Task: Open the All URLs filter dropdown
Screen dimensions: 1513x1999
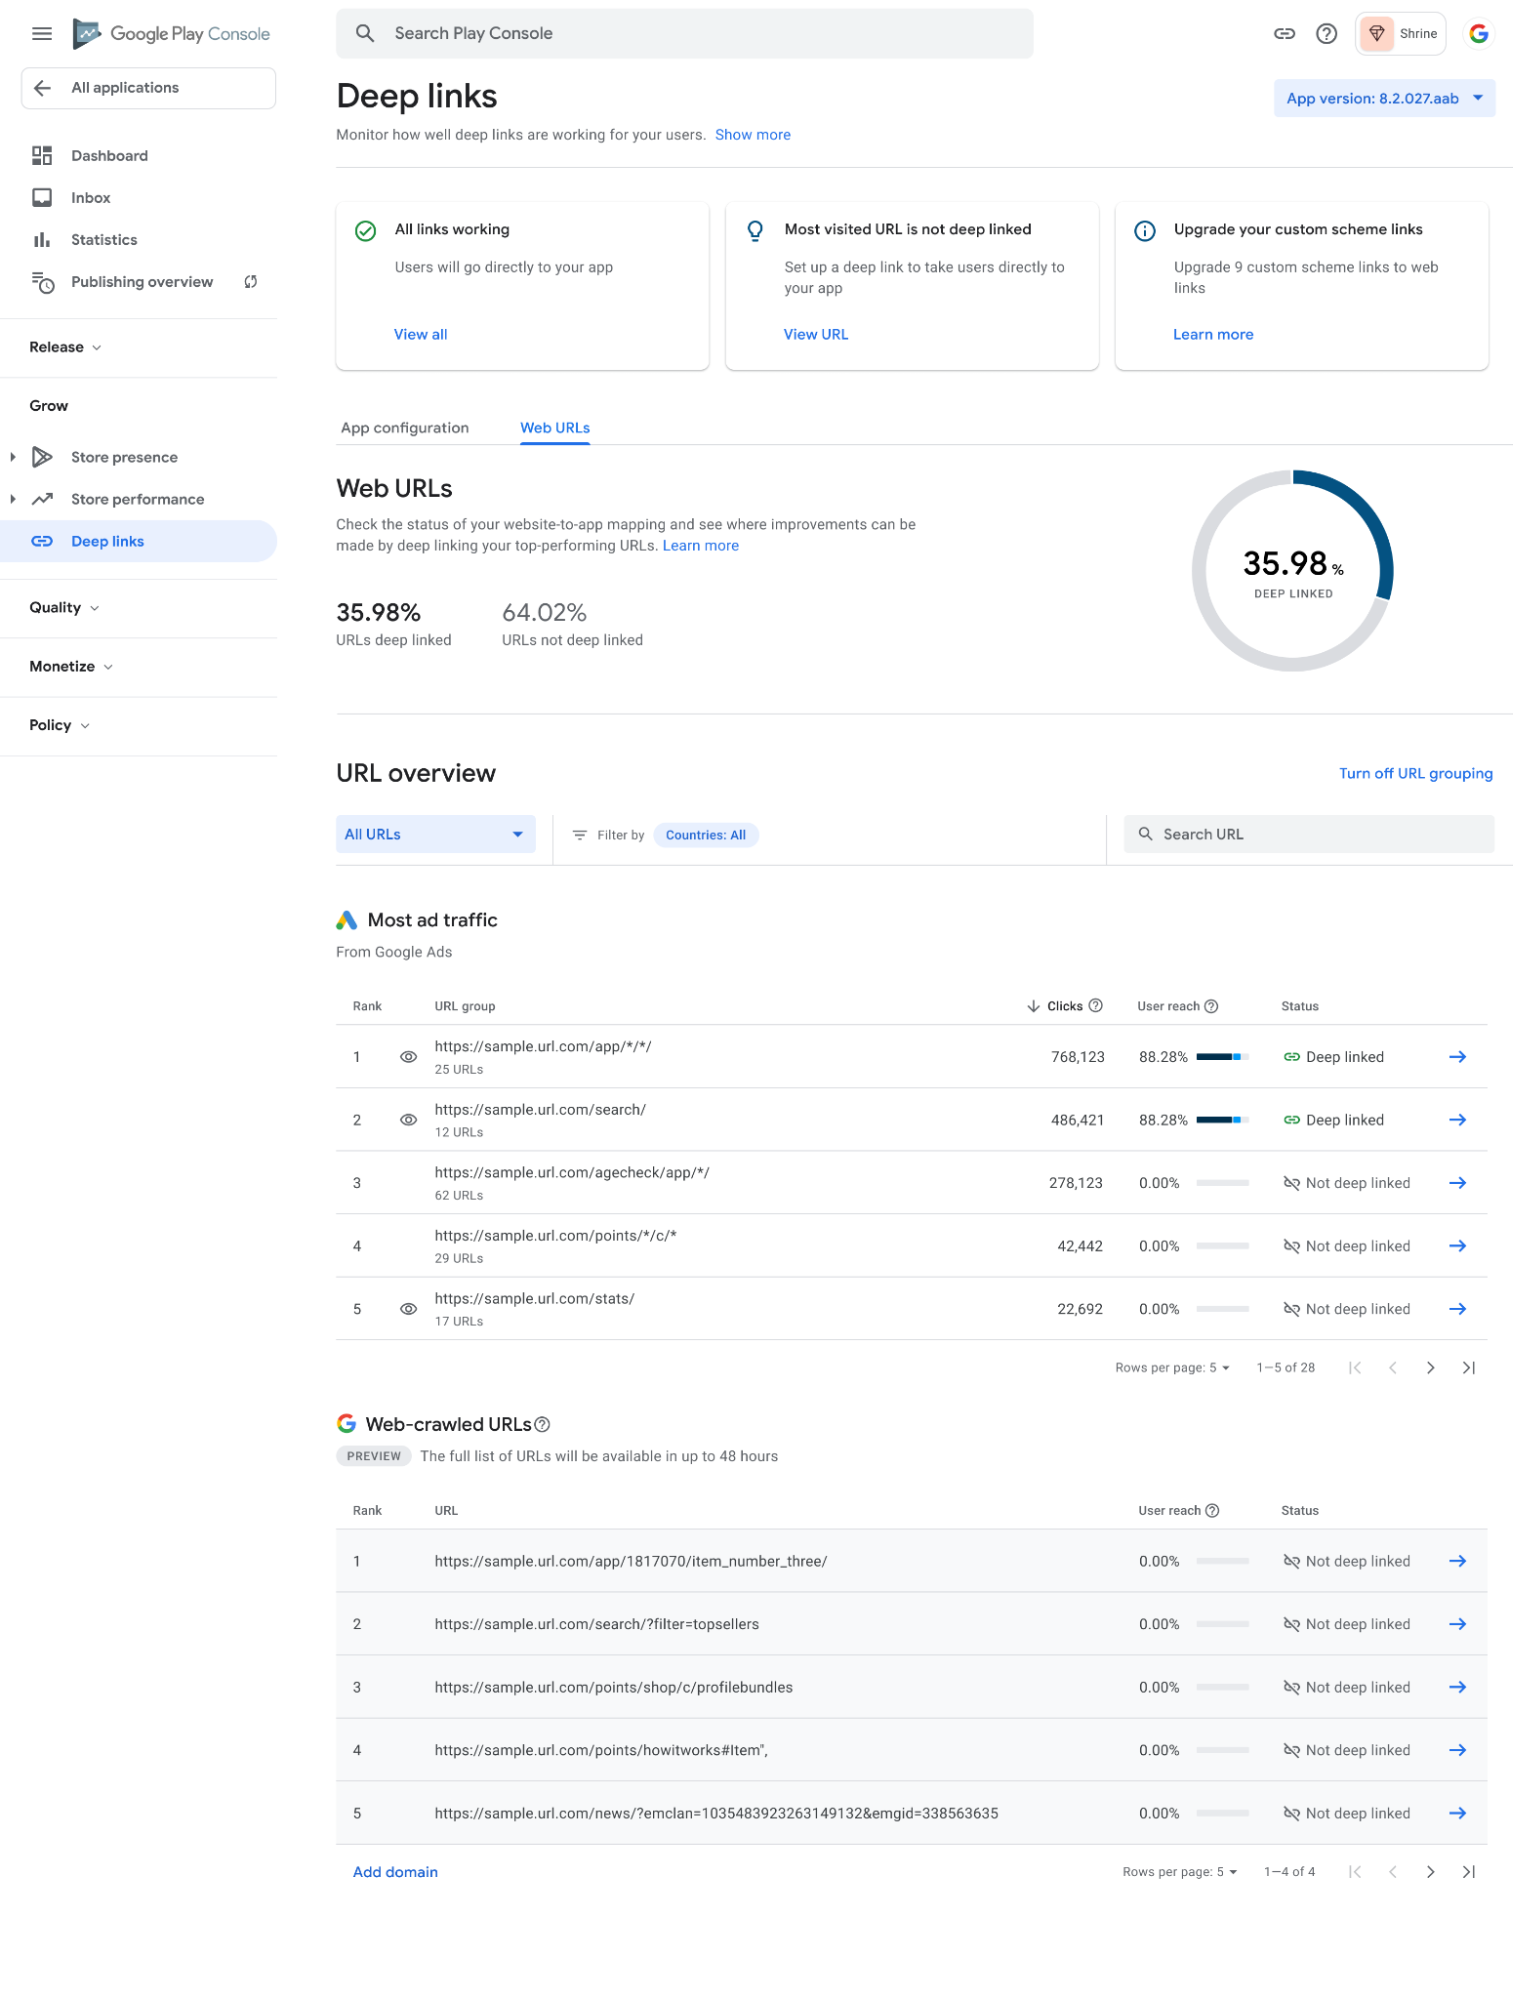Action: 435,835
